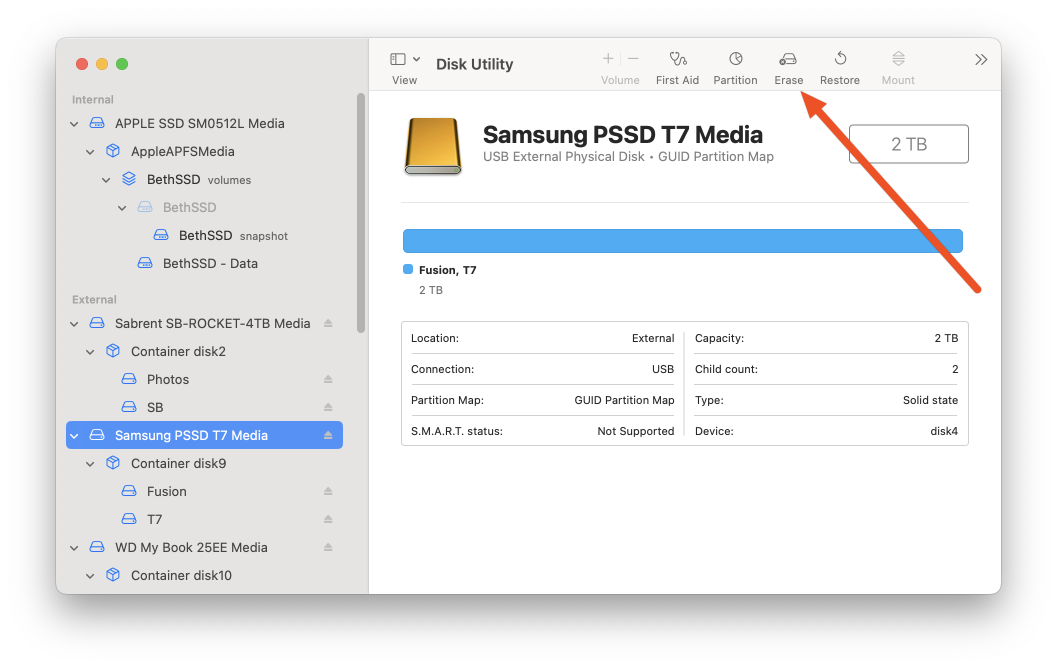Click the Mount toolbar icon
Viewport: 1057px width, 668px height.
click(x=898, y=59)
